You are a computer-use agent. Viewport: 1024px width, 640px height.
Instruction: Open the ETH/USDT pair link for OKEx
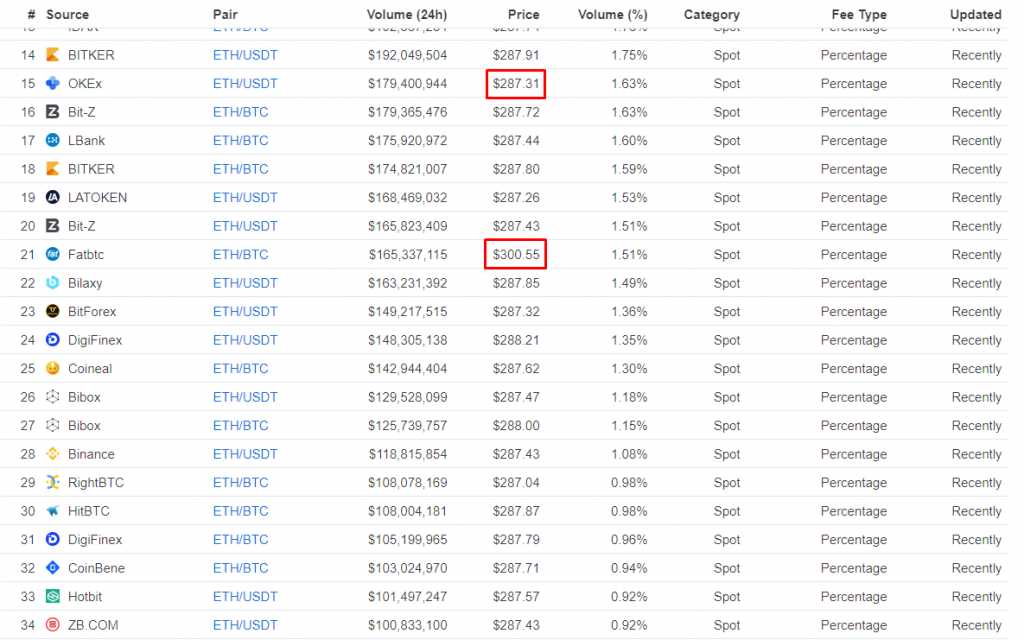point(246,84)
